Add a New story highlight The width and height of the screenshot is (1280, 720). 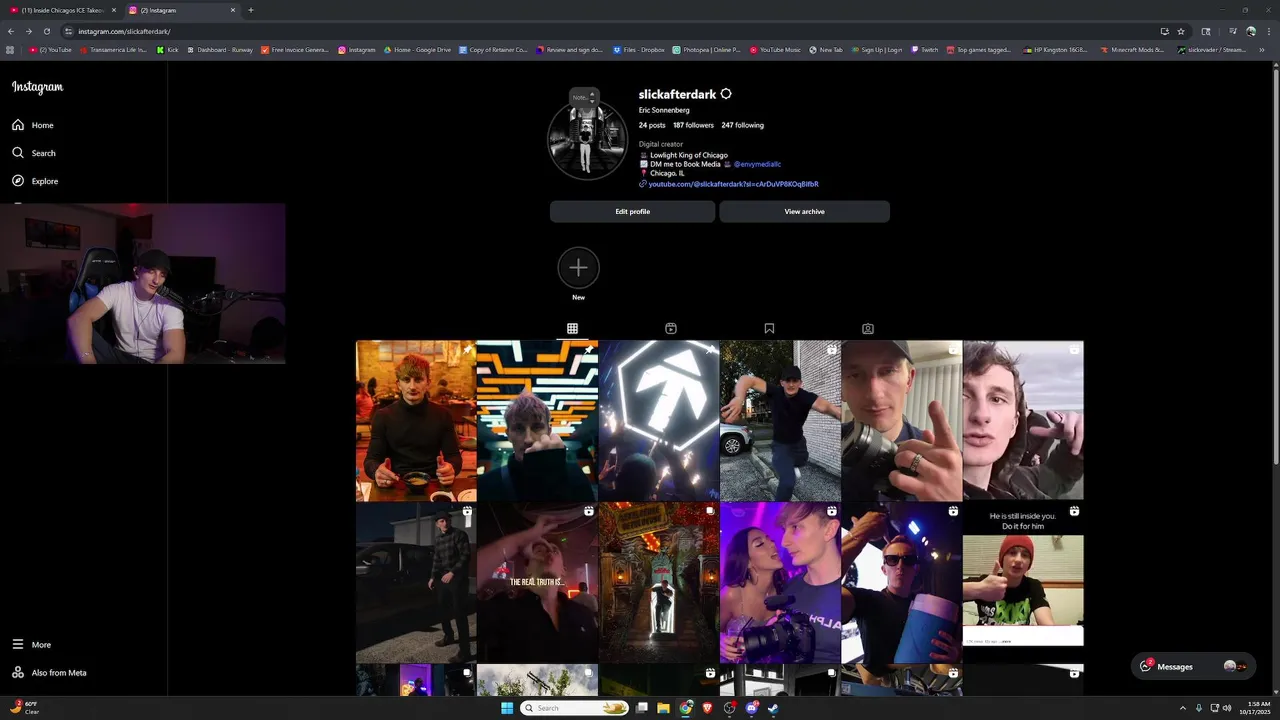tap(578, 268)
